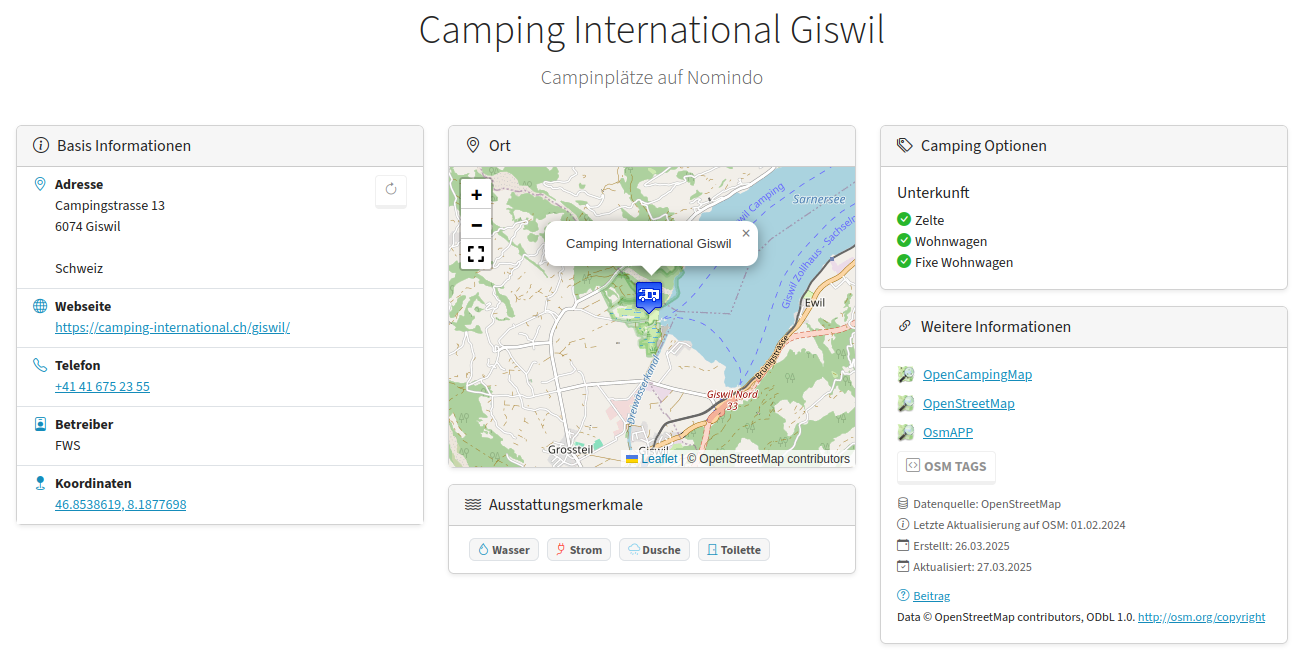Click the FWS operator text
The height and width of the screenshot is (663, 1308).
point(68,445)
